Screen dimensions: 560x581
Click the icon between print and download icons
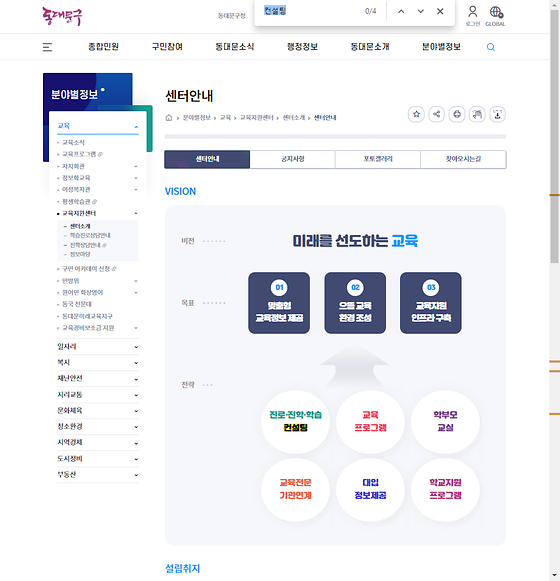477,114
